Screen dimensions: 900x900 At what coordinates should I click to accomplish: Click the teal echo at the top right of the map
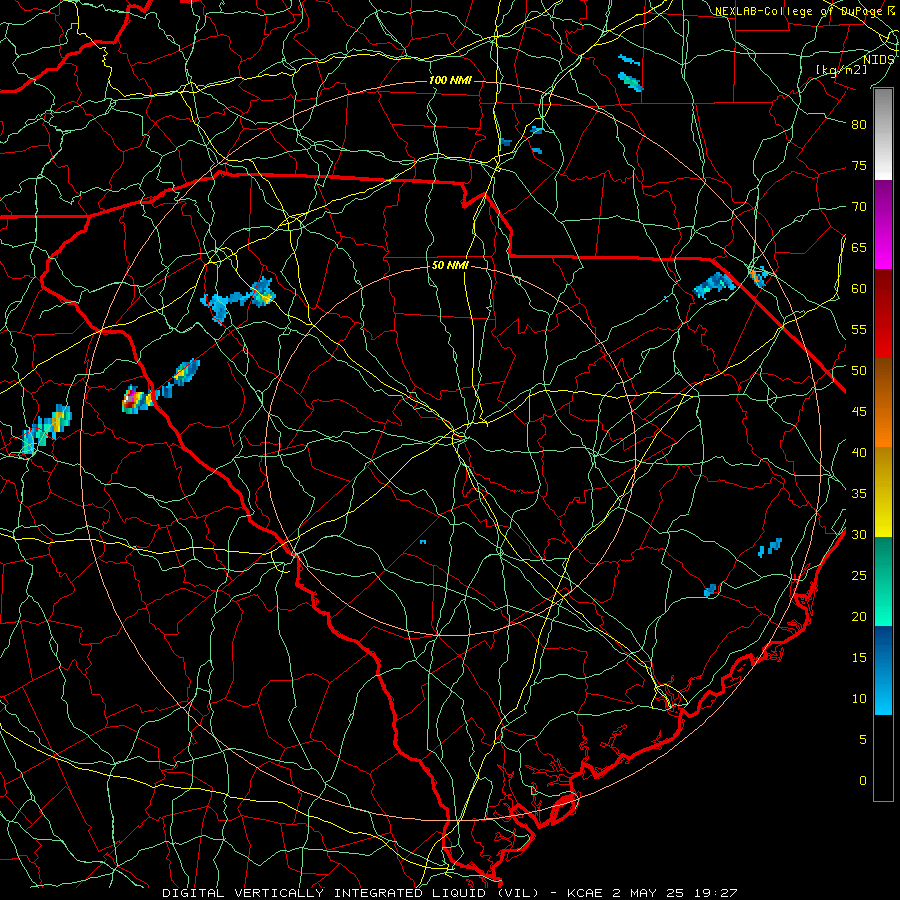(x=630, y=81)
